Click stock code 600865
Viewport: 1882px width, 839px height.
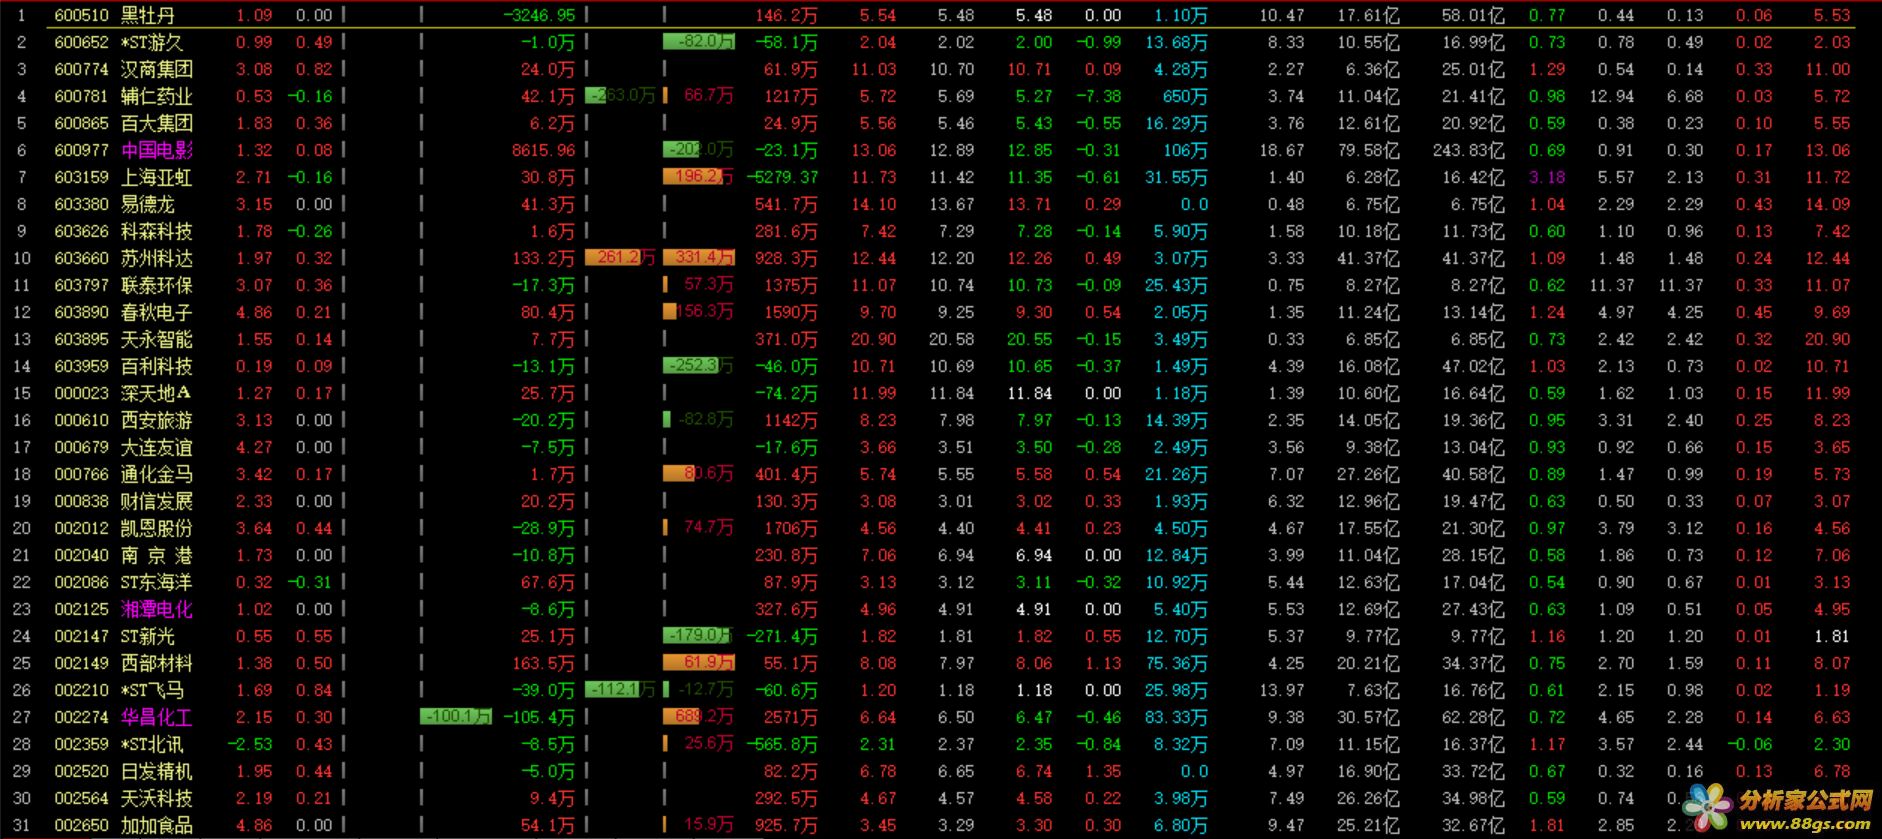pyautogui.click(x=81, y=123)
